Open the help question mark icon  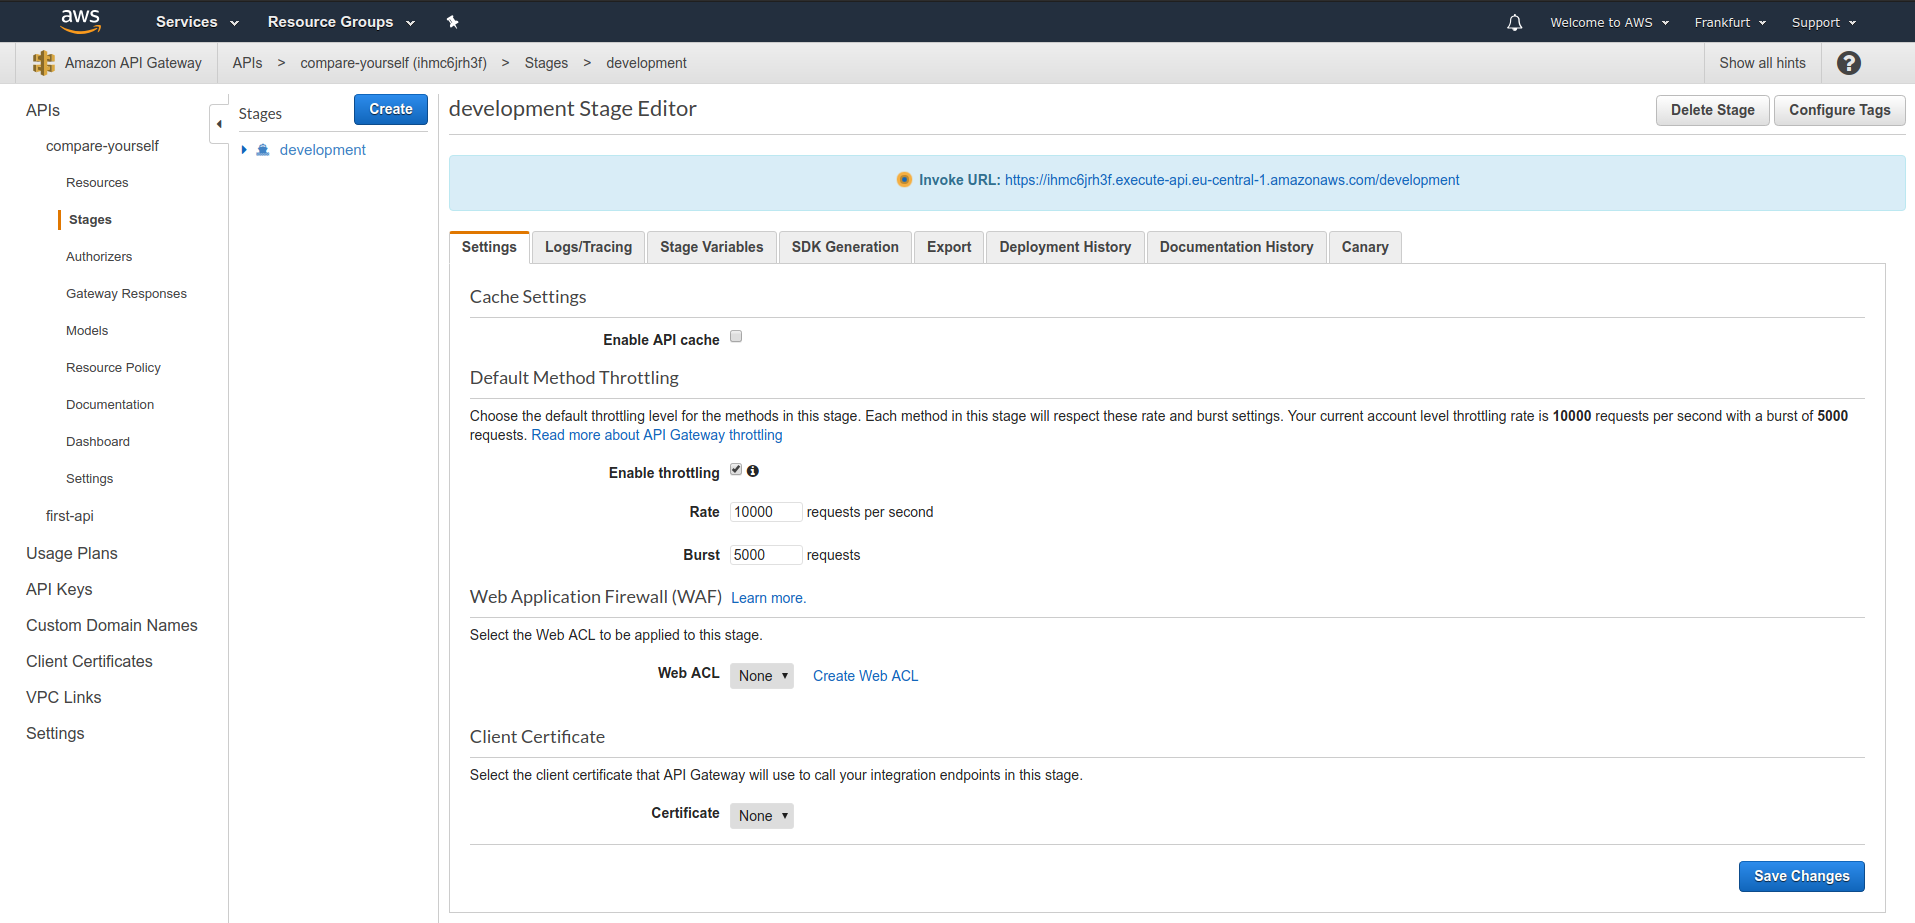coord(1849,63)
